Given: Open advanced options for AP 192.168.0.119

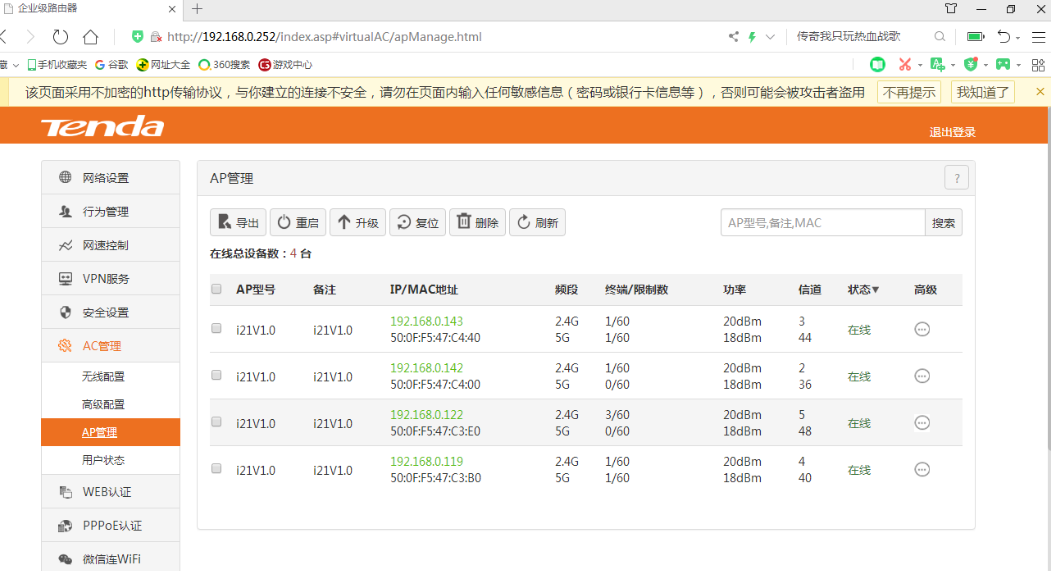Looking at the screenshot, I should coord(922,470).
